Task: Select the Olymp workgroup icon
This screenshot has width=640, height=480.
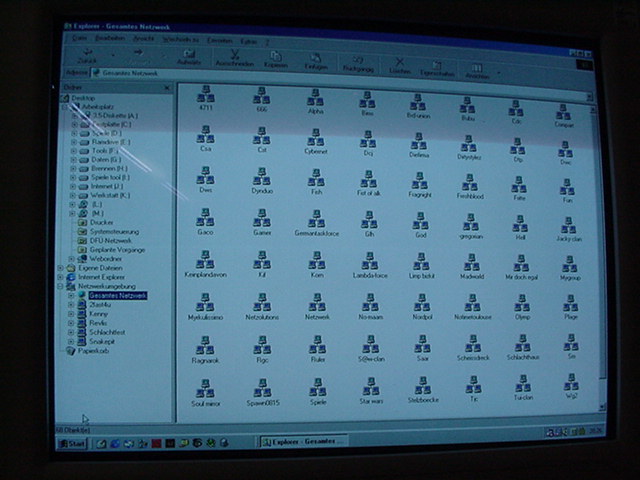Action: 522,307
